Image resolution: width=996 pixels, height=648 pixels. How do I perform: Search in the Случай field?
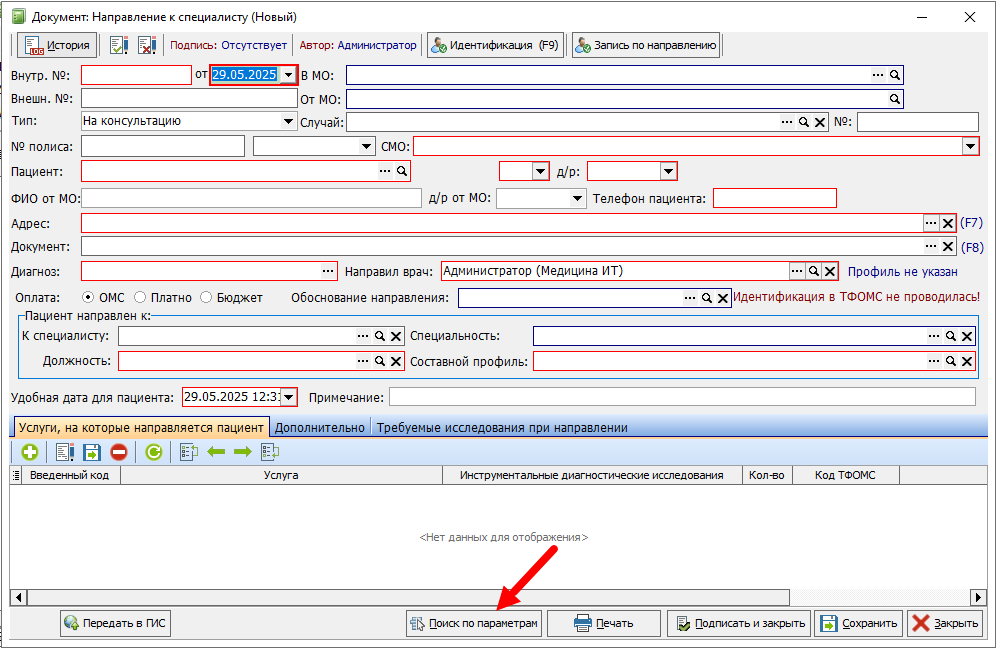tap(804, 122)
